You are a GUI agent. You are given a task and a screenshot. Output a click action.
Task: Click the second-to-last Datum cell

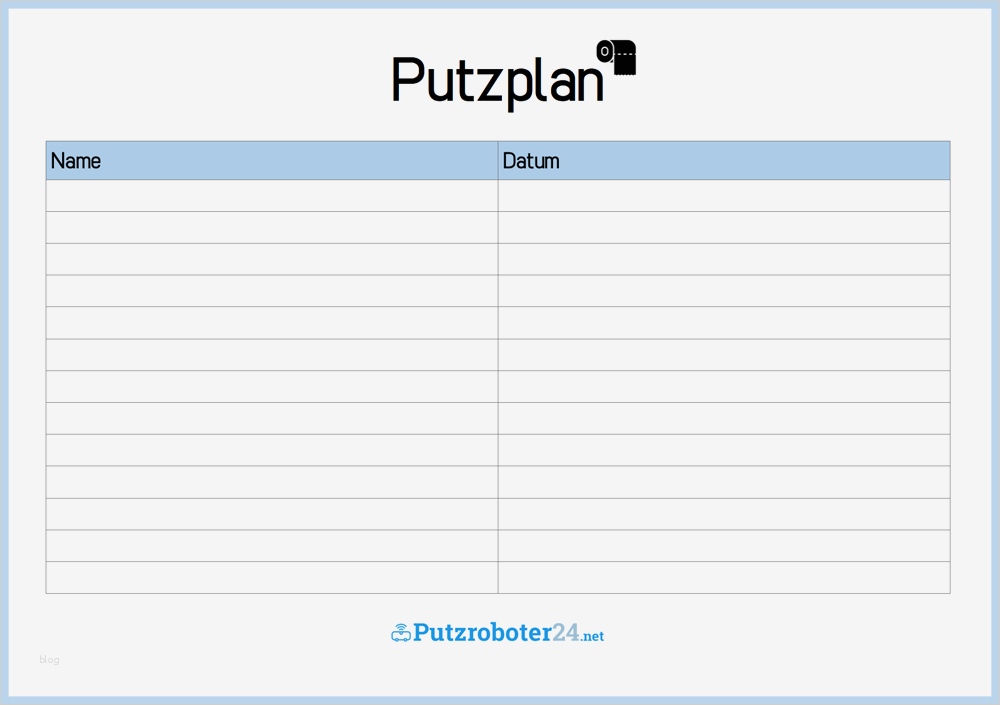724,546
